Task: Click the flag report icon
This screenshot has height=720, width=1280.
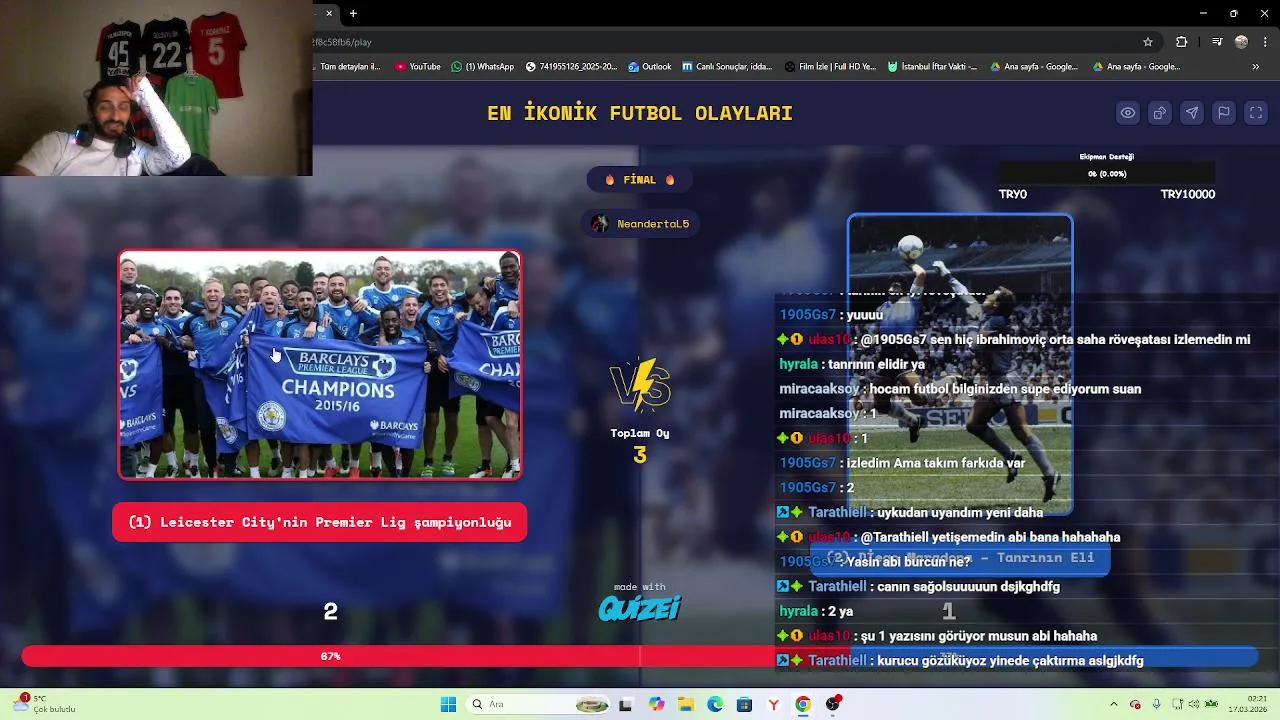Action: pos(1224,113)
